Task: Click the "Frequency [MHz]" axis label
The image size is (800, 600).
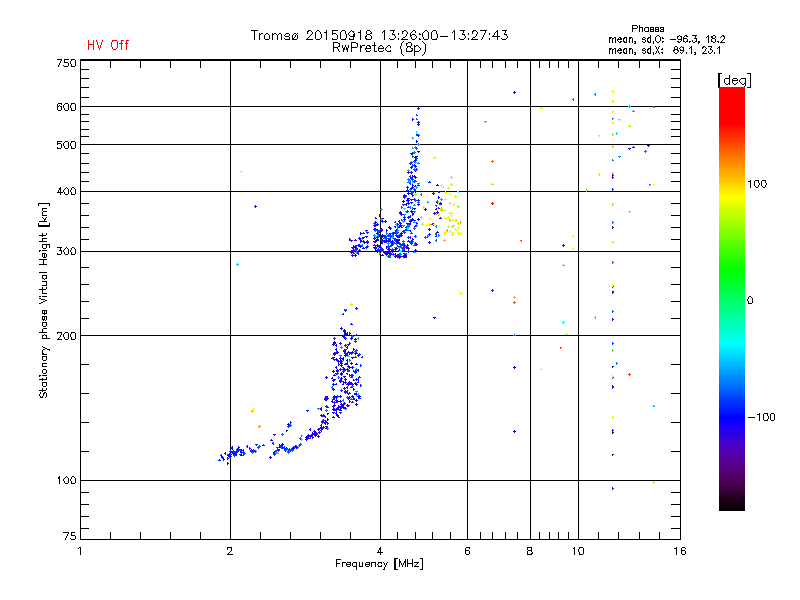Action: 379,564
